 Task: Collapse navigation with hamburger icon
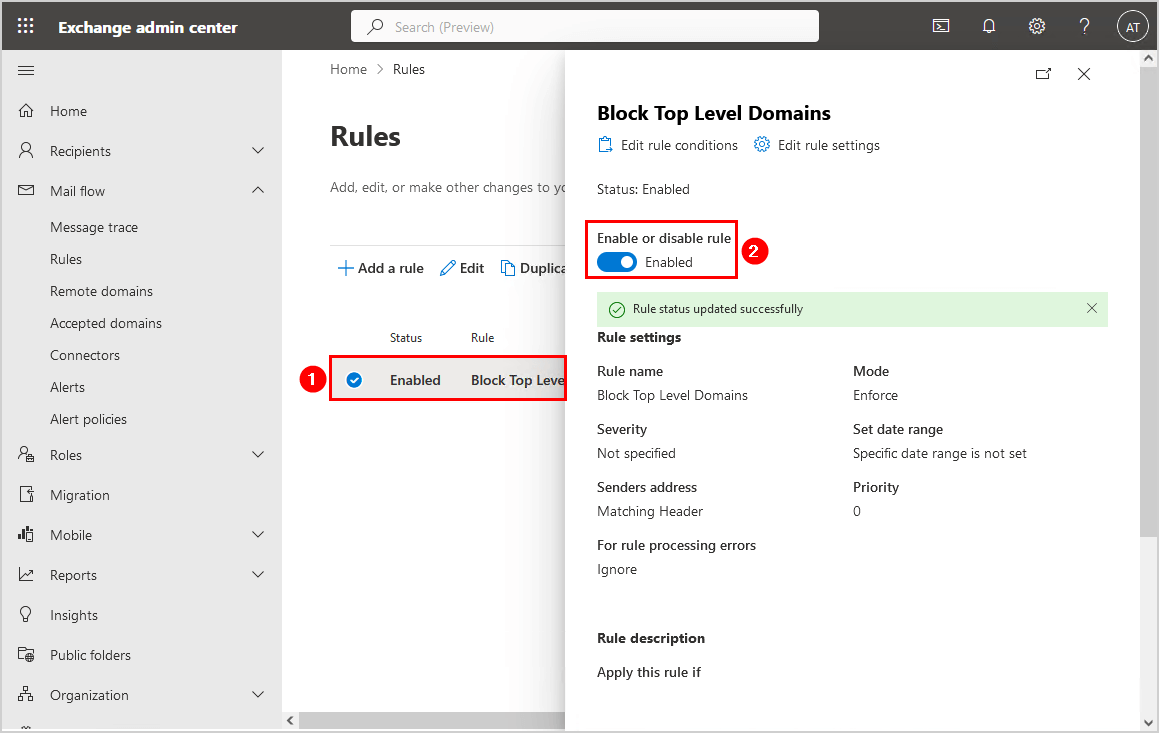click(26, 70)
